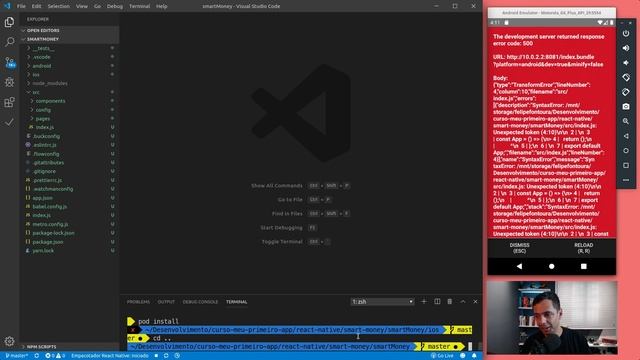This screenshot has height=360, width=640.
Task: Open the File menu
Action: click(x=21, y=6)
